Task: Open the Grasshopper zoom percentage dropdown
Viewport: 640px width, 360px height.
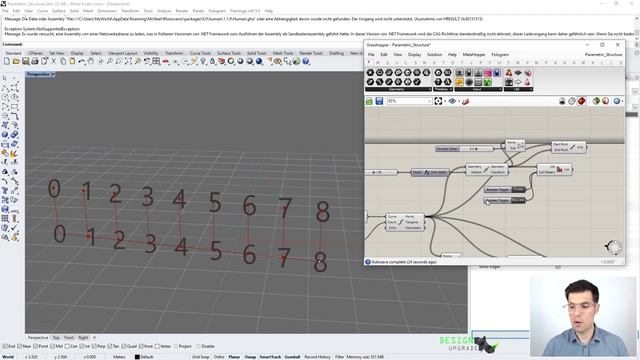Action: (x=429, y=101)
